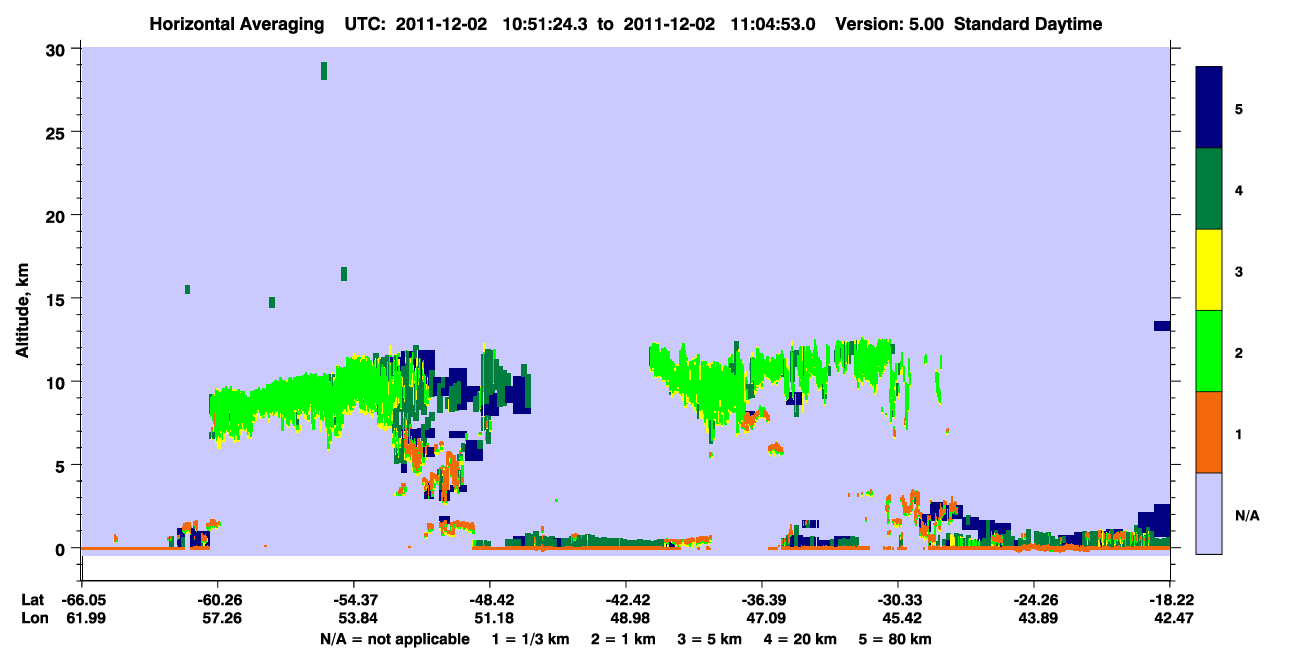1300x667 pixels.
Task: Click latitude value -60.26
Action: click(217, 600)
